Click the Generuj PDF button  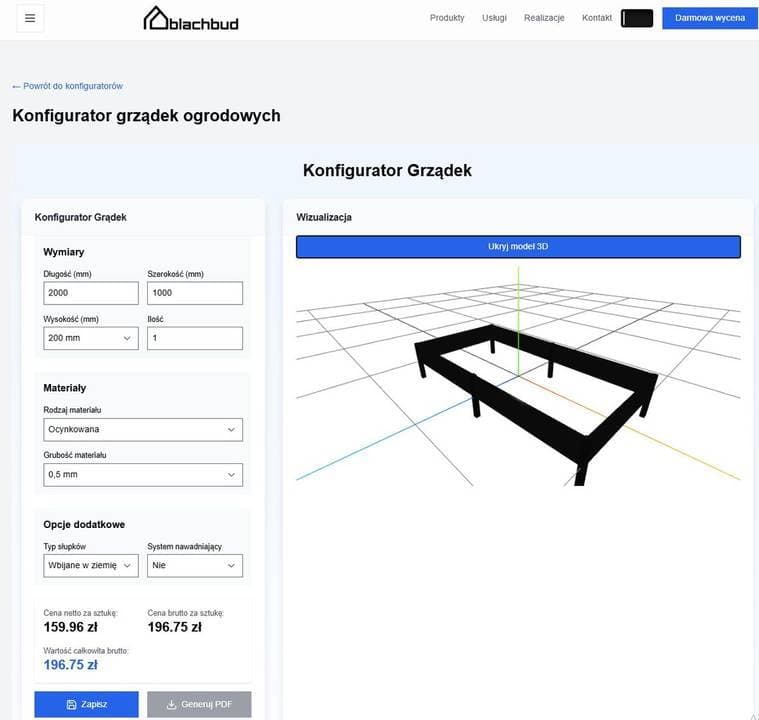coord(199,704)
